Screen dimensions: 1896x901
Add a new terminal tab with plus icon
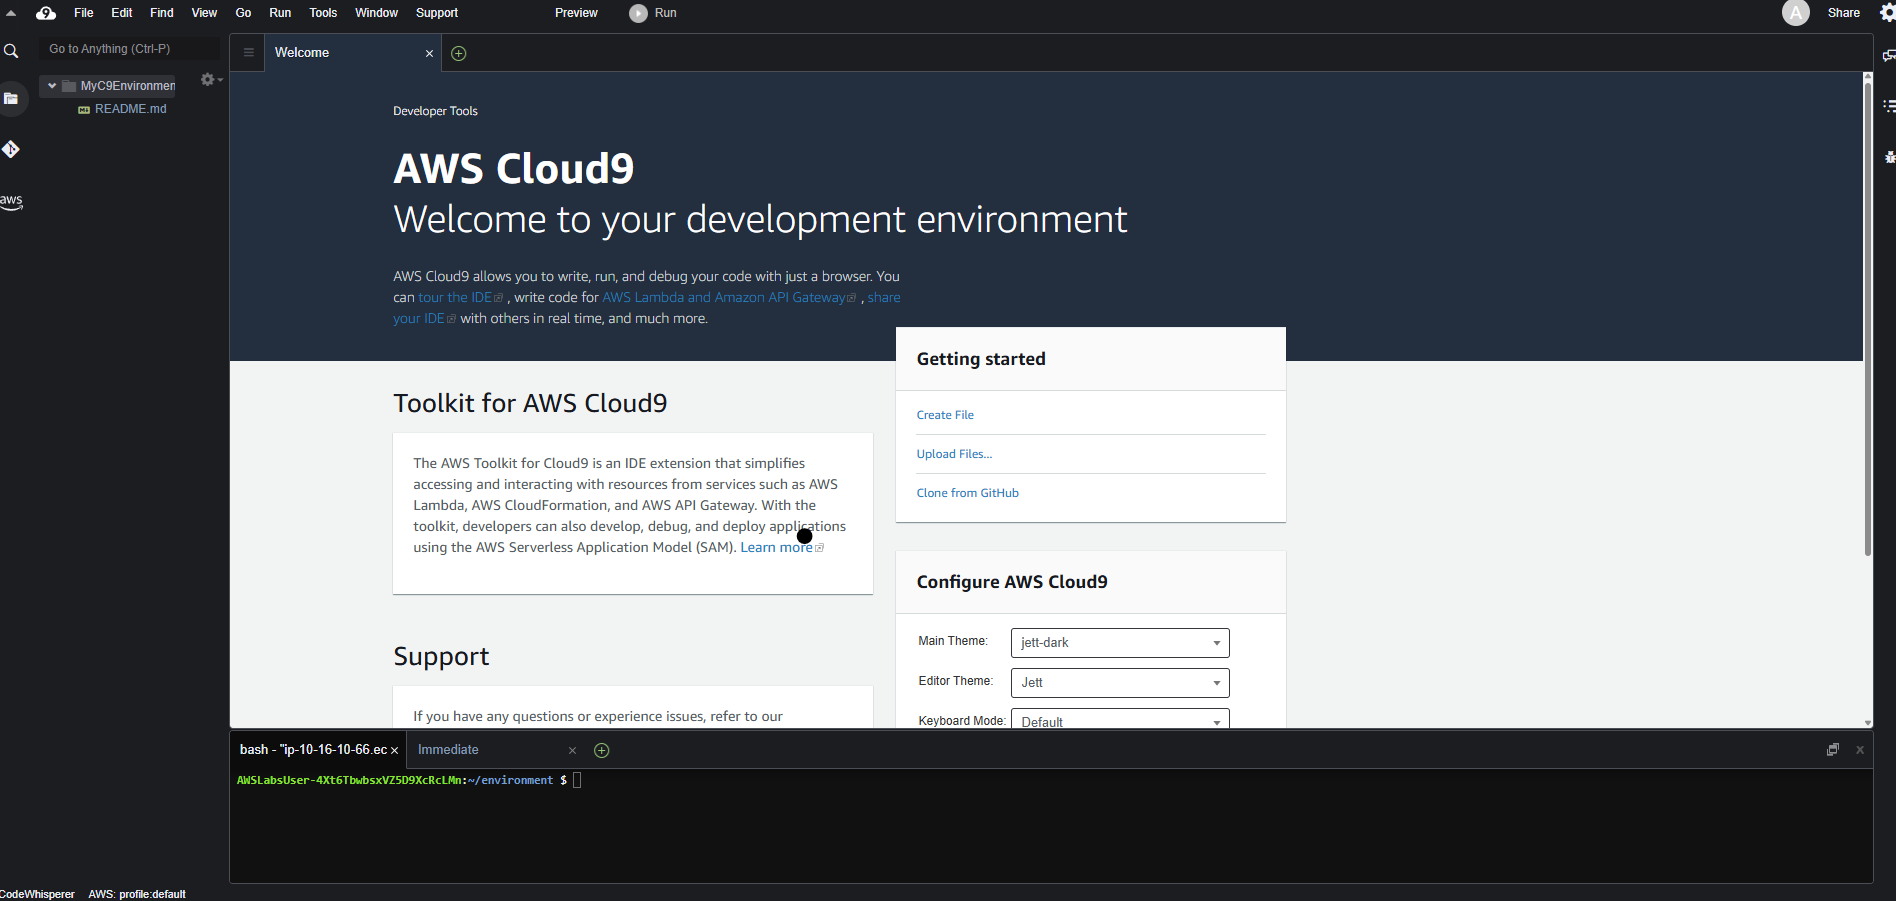pyautogui.click(x=602, y=751)
